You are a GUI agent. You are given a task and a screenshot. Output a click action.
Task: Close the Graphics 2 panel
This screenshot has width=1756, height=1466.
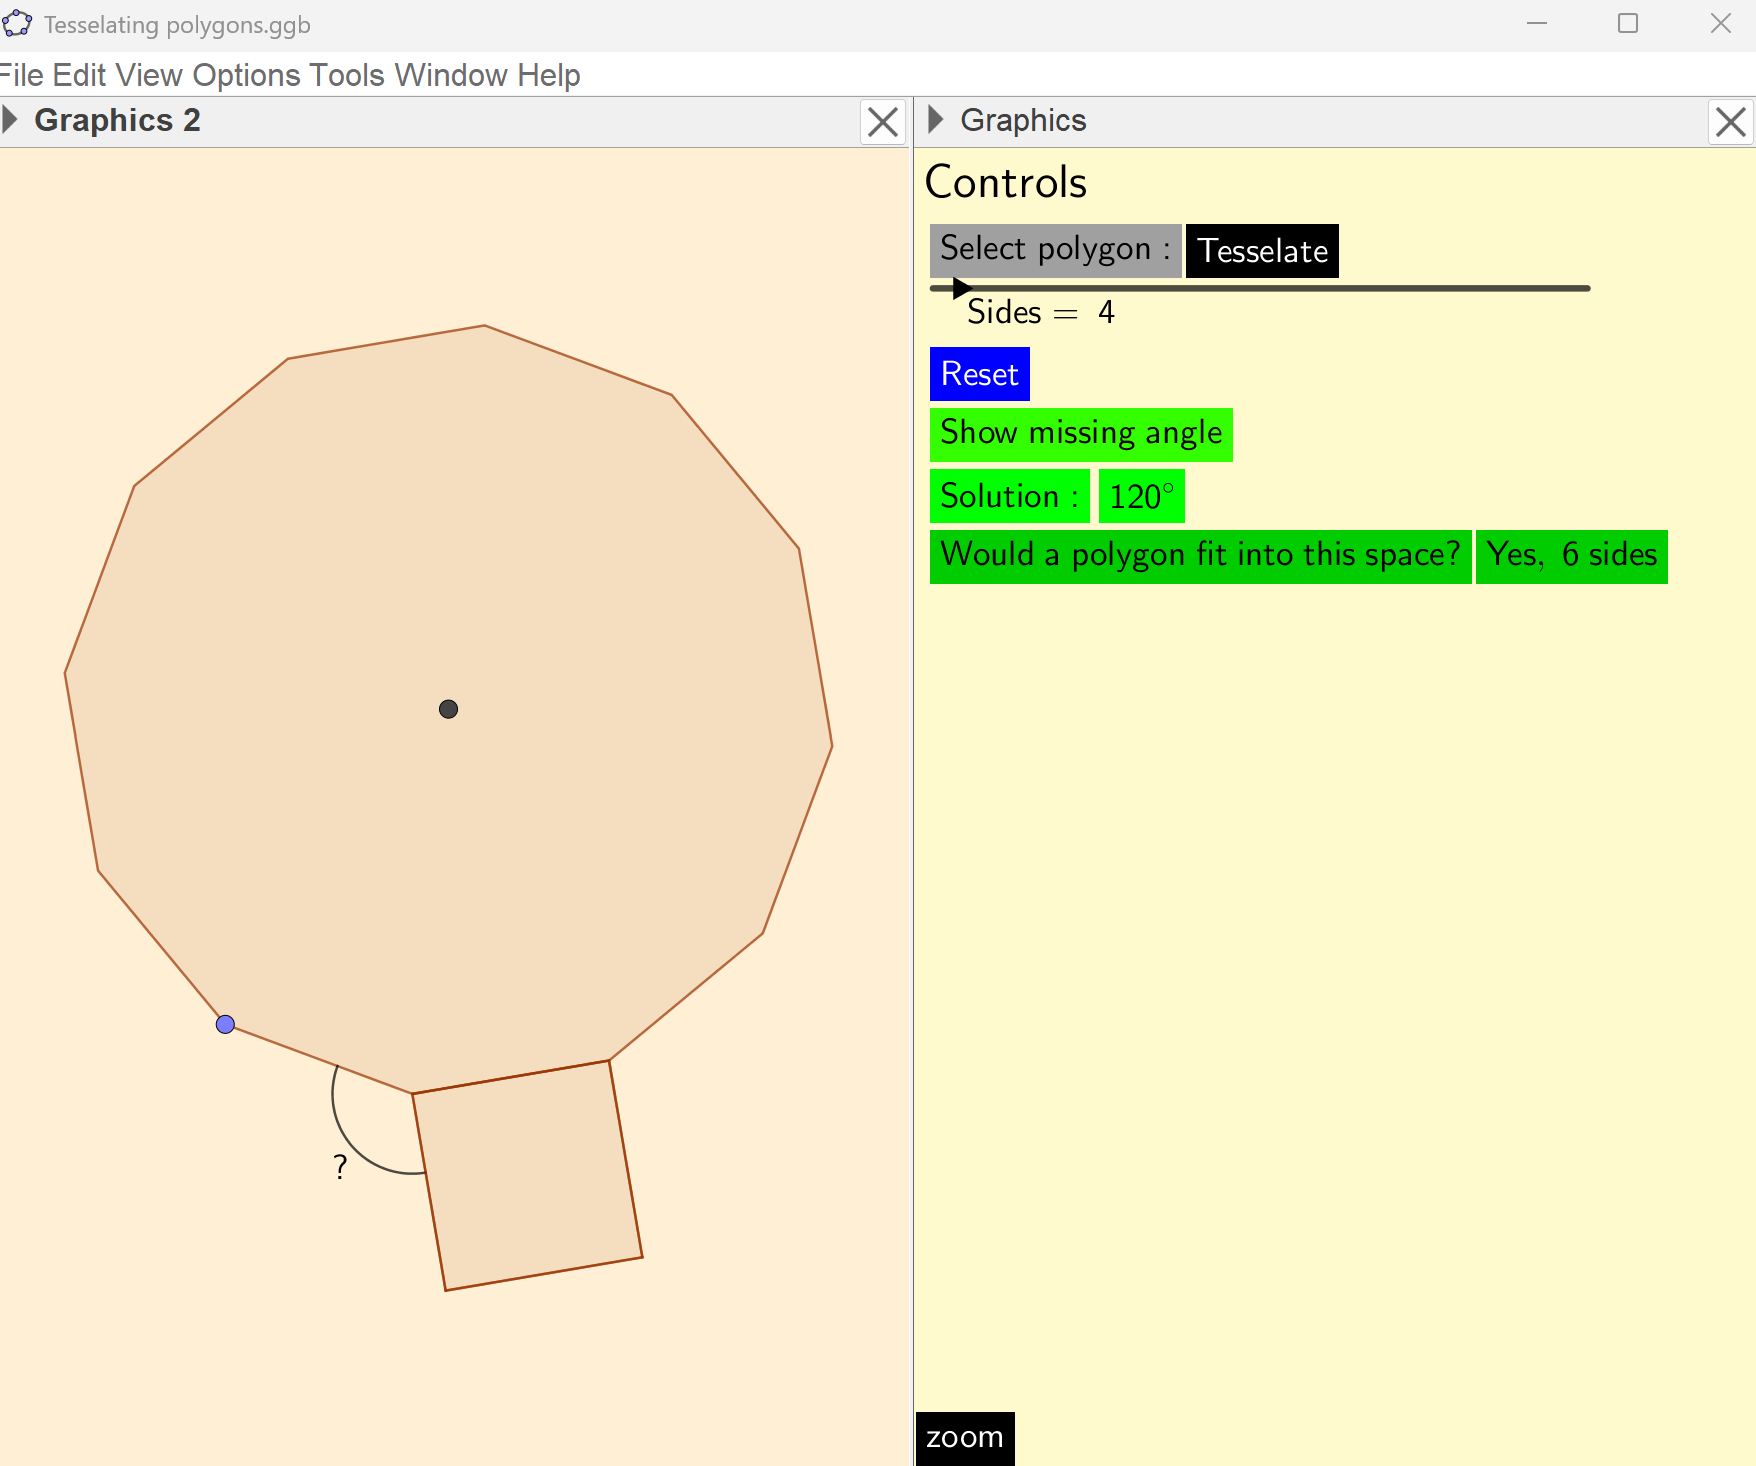[882, 122]
